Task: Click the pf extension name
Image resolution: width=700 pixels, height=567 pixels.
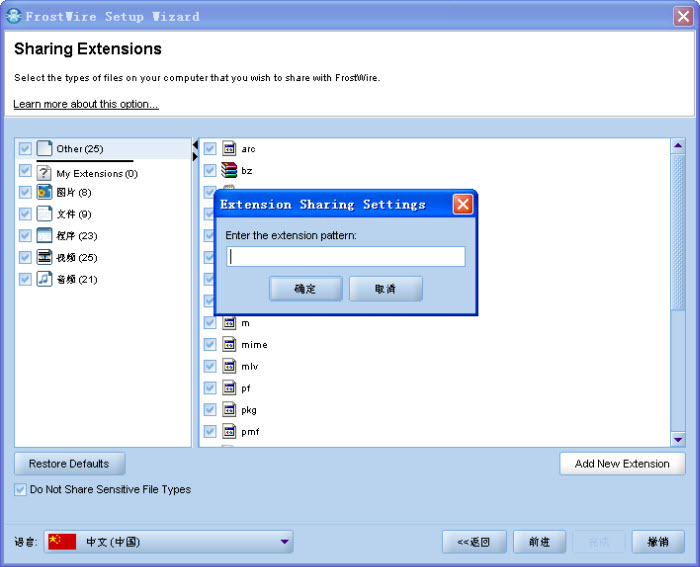Action: (246, 388)
